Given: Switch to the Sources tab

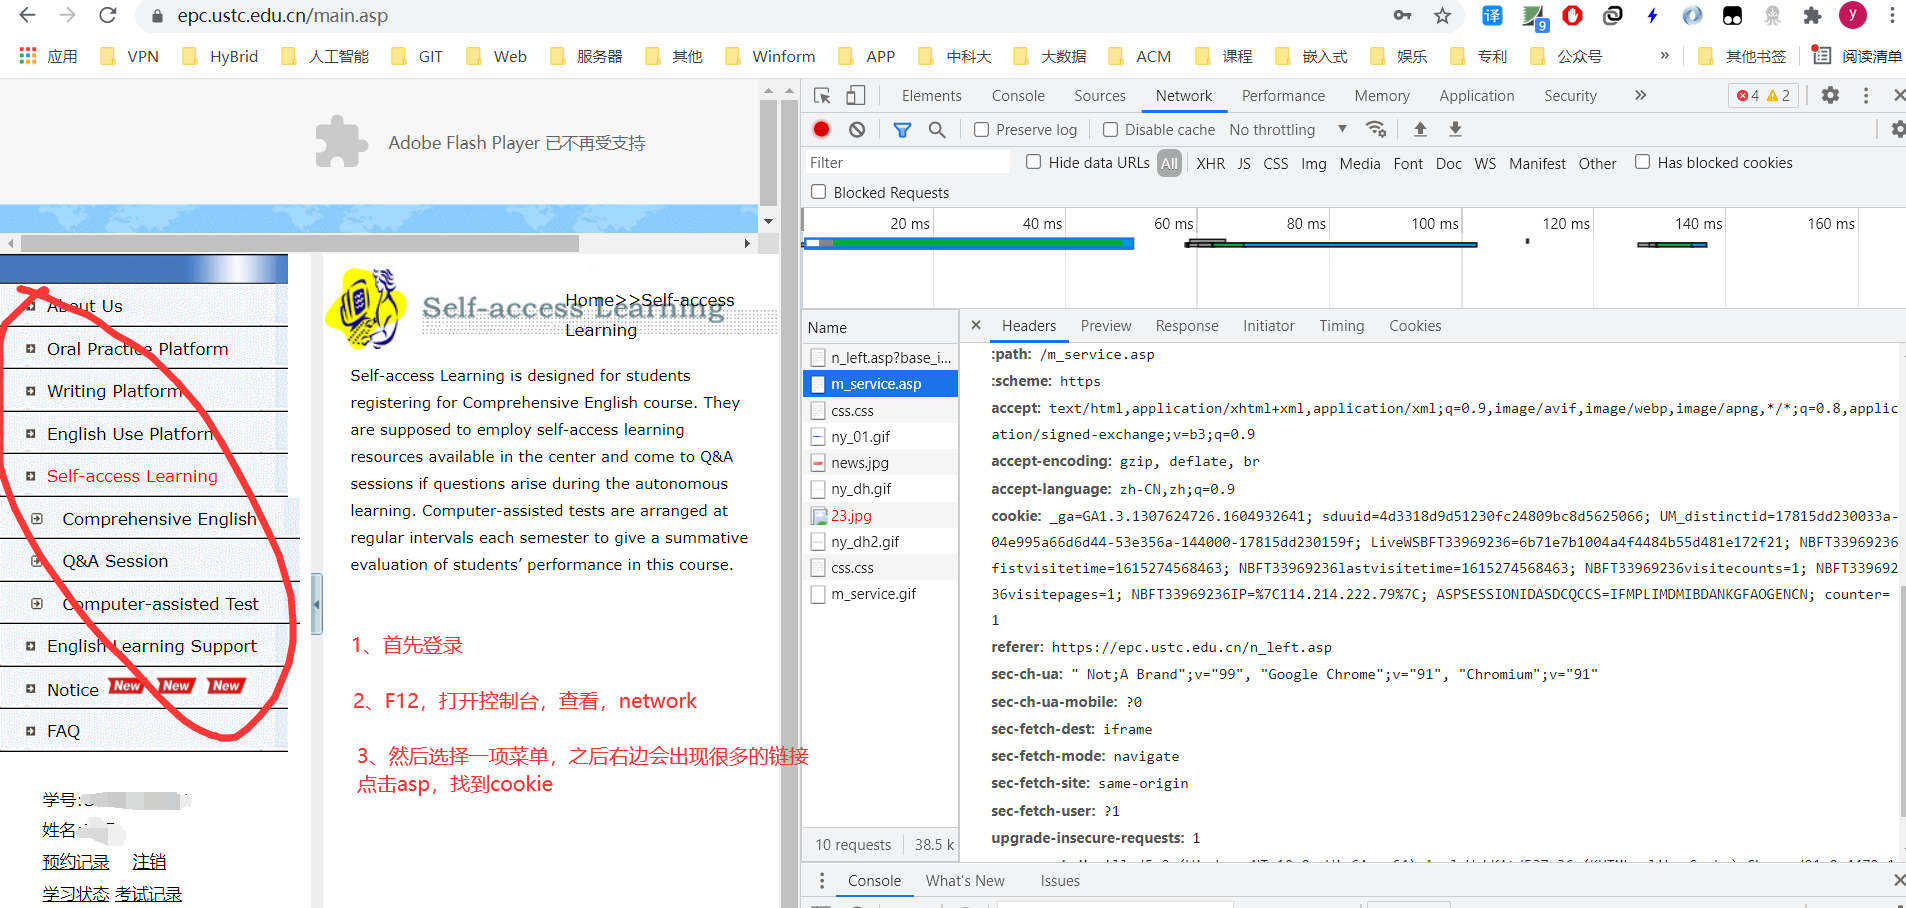Looking at the screenshot, I should pos(1100,95).
